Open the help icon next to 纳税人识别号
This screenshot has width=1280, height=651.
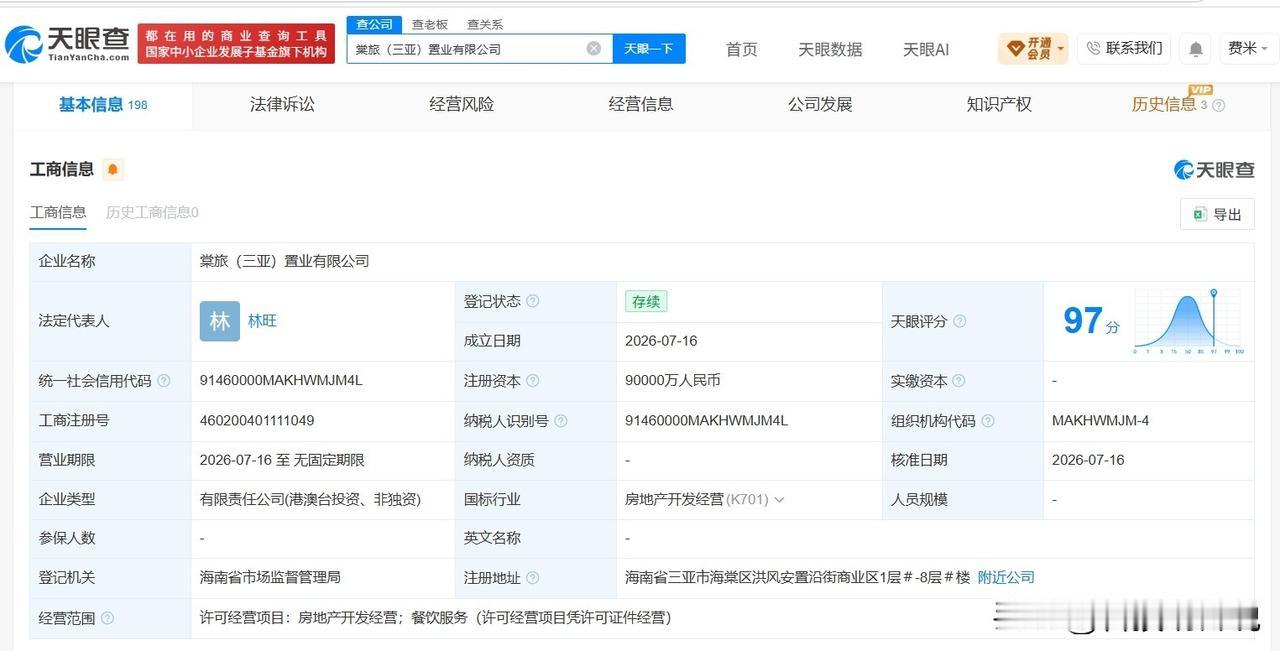pos(561,421)
